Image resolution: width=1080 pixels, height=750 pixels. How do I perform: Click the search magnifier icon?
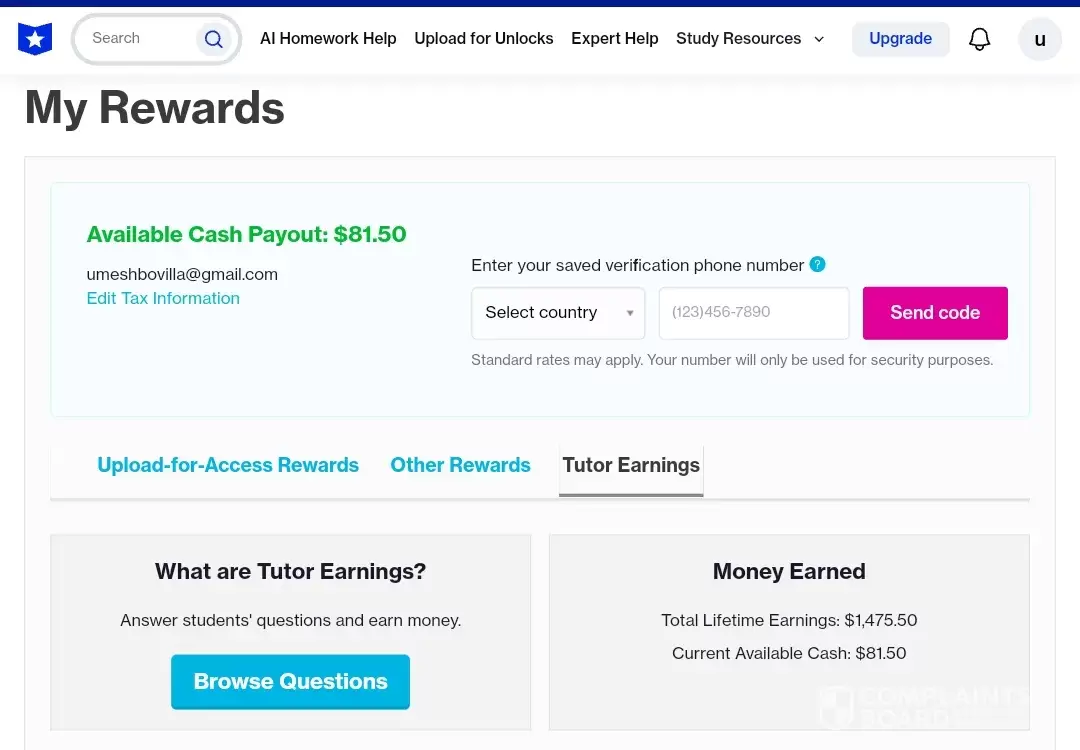tap(213, 39)
